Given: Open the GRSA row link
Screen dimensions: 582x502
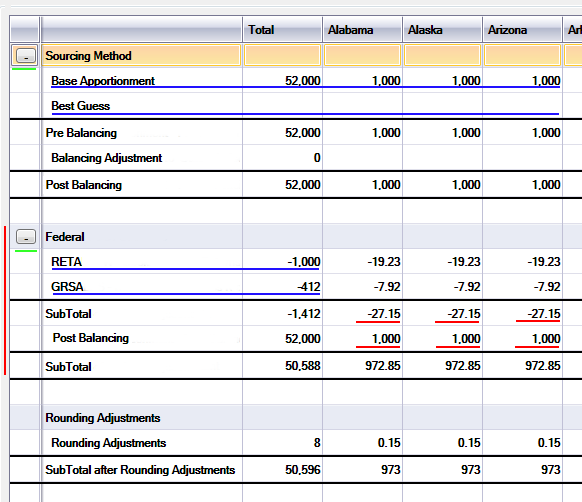Looking at the screenshot, I should (x=67, y=287).
